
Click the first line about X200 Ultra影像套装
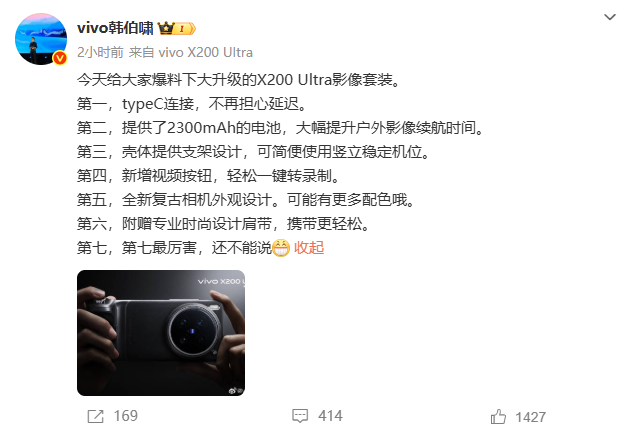(x=239, y=80)
